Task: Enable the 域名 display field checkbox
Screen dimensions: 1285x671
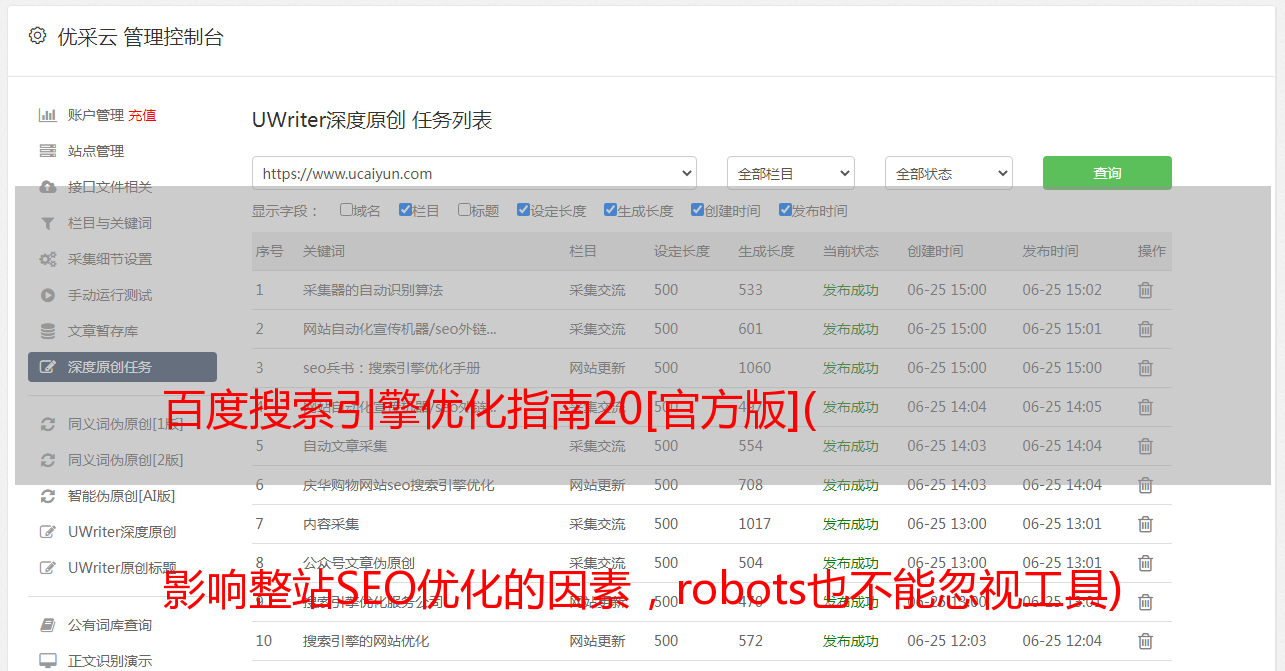Action: pos(346,210)
